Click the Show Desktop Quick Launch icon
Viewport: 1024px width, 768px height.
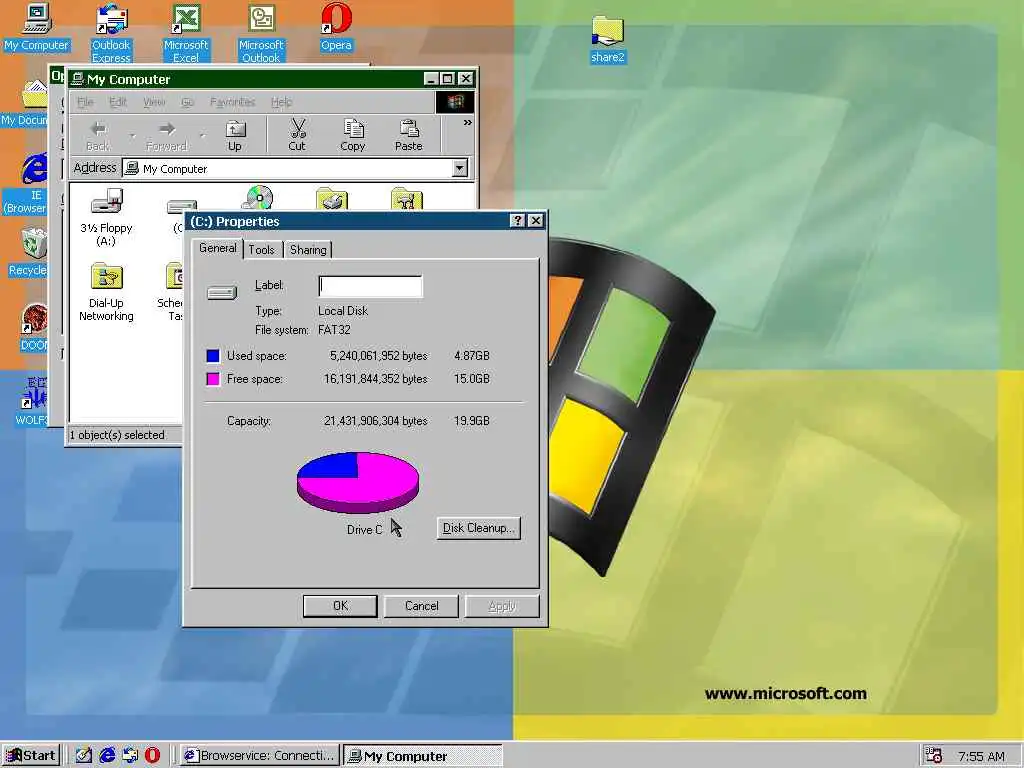tap(84, 756)
